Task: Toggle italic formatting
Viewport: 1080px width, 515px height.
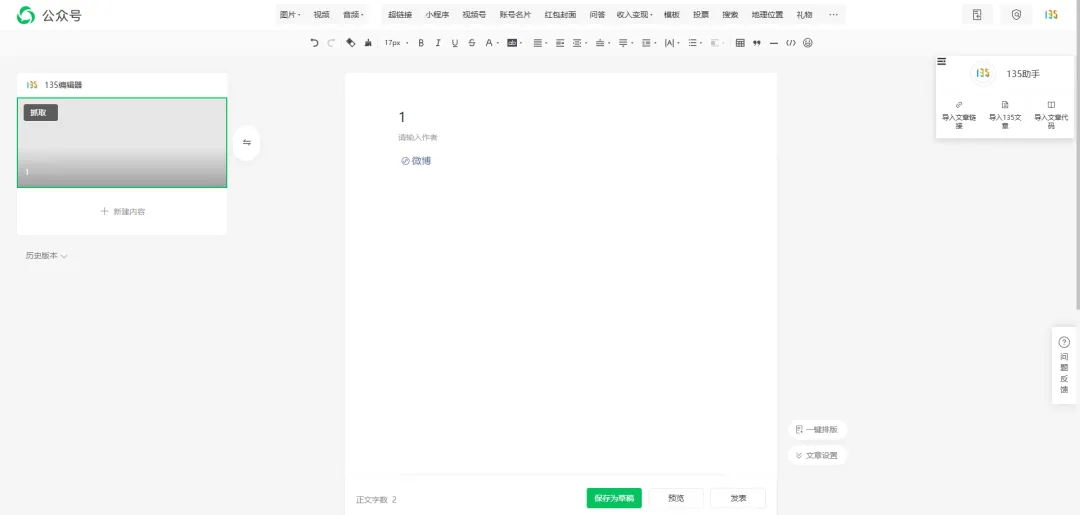Action: (438, 43)
